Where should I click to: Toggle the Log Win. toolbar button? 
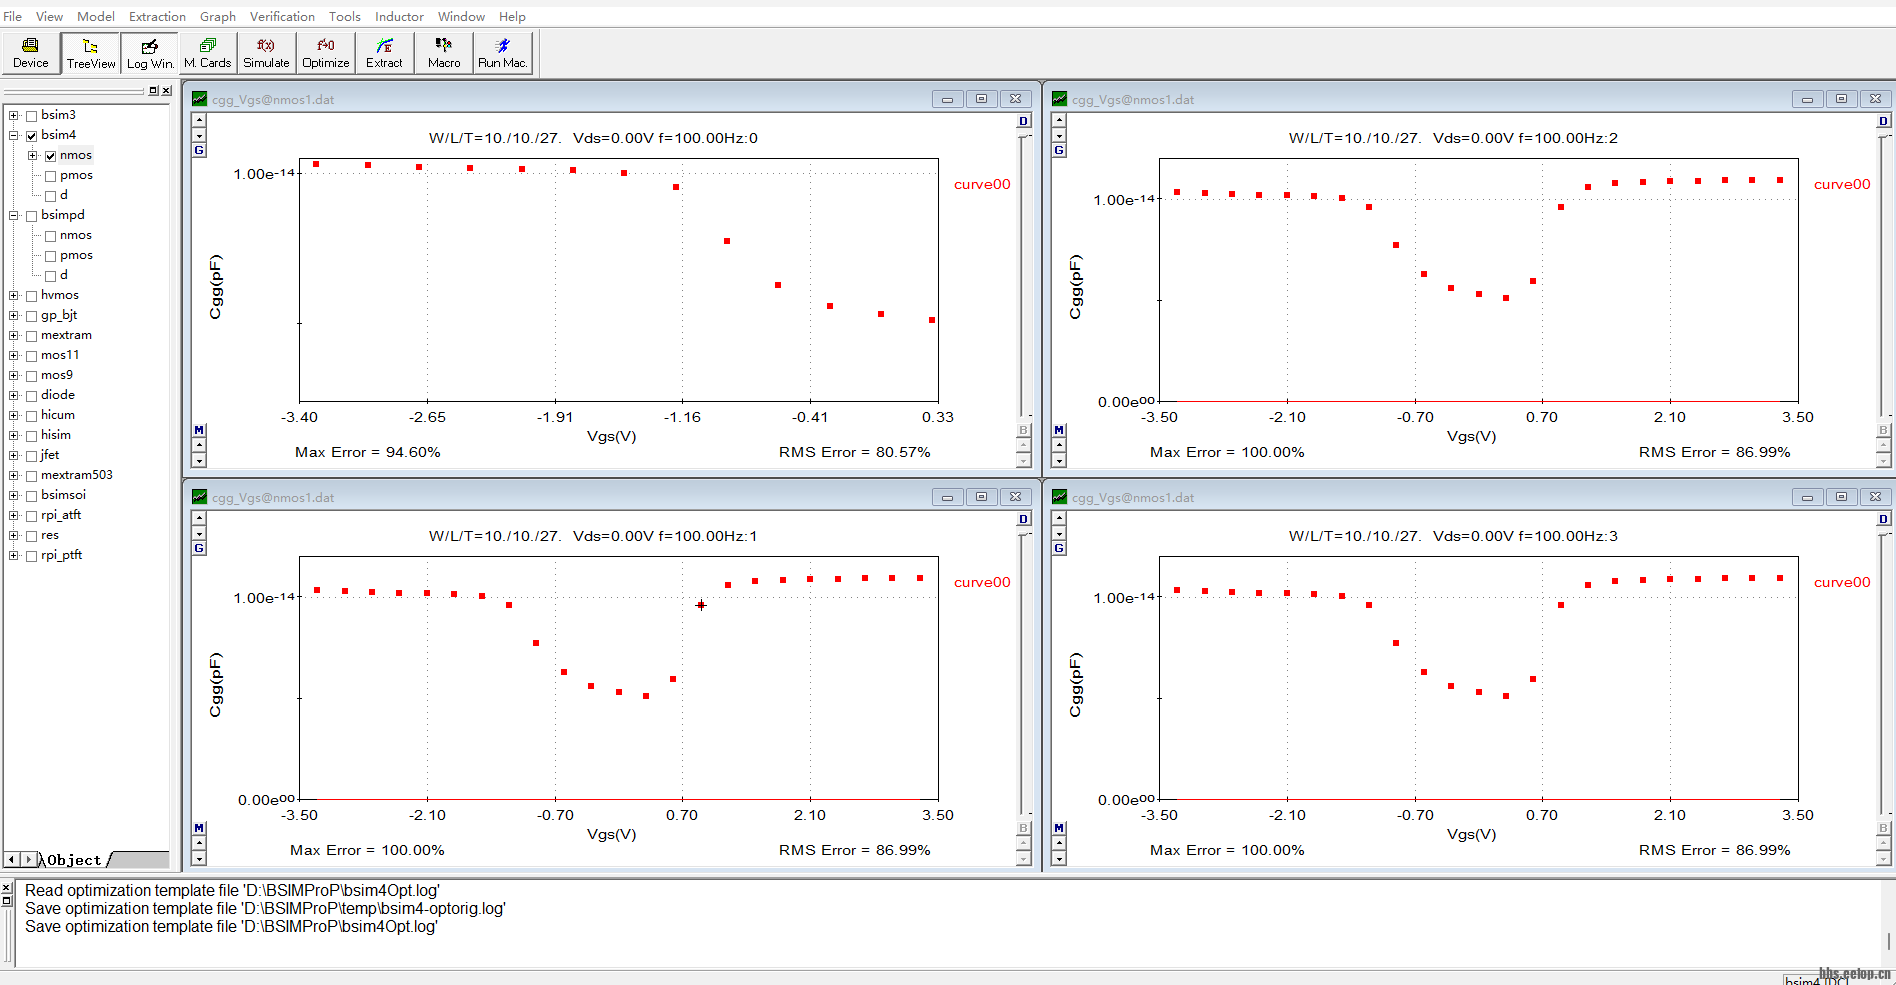pos(150,53)
